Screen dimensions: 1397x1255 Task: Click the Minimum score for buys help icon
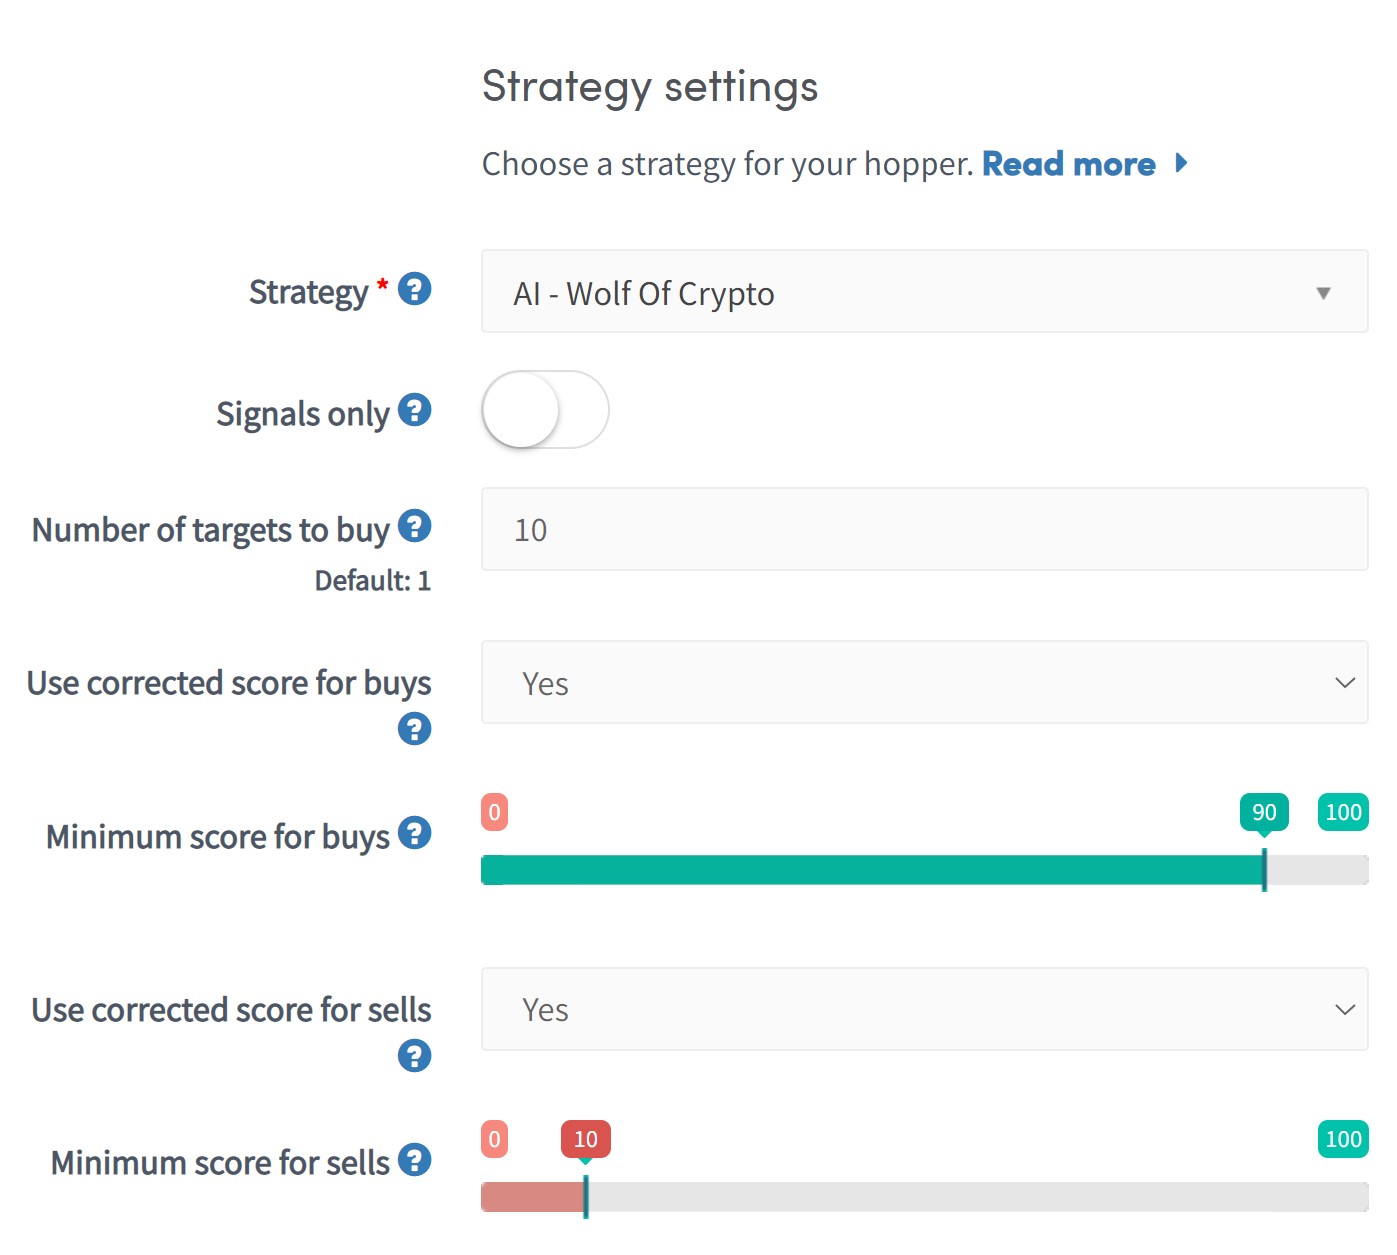tap(414, 833)
